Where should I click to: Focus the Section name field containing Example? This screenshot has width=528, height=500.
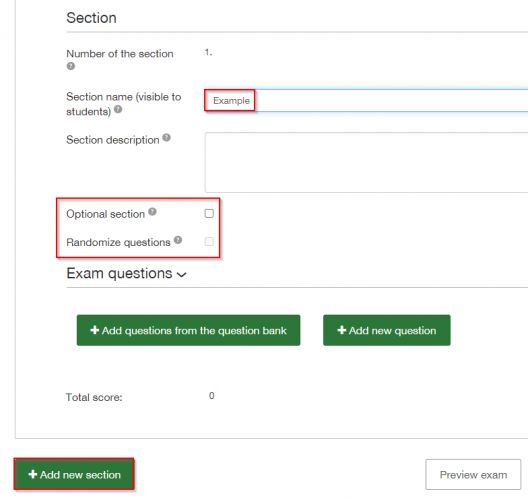(366, 100)
